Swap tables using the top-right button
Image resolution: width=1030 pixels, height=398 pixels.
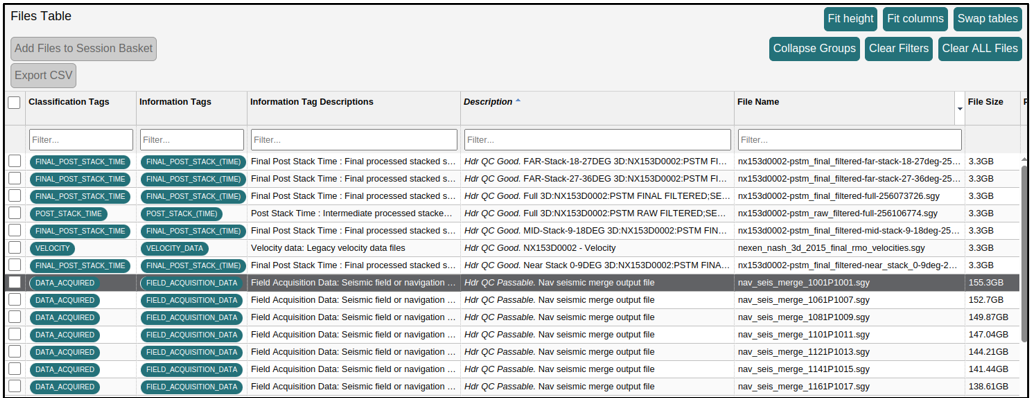click(x=987, y=19)
